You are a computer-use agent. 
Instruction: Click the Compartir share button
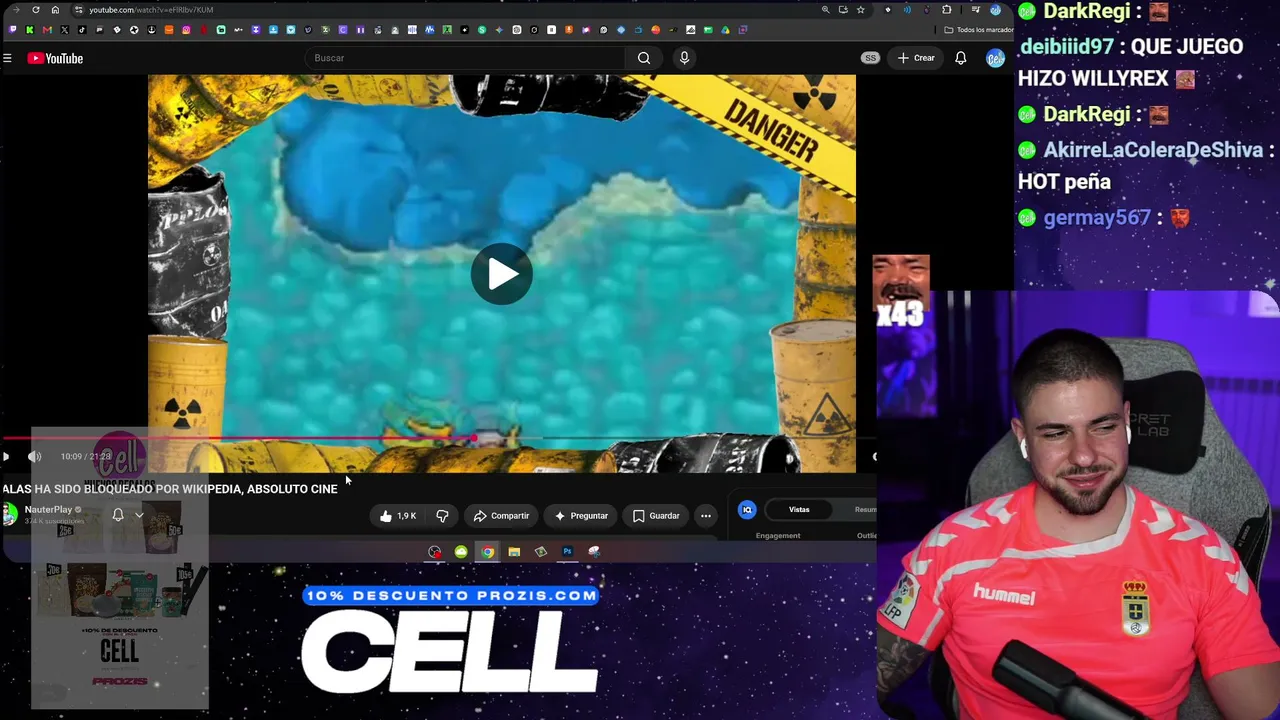[x=501, y=516]
